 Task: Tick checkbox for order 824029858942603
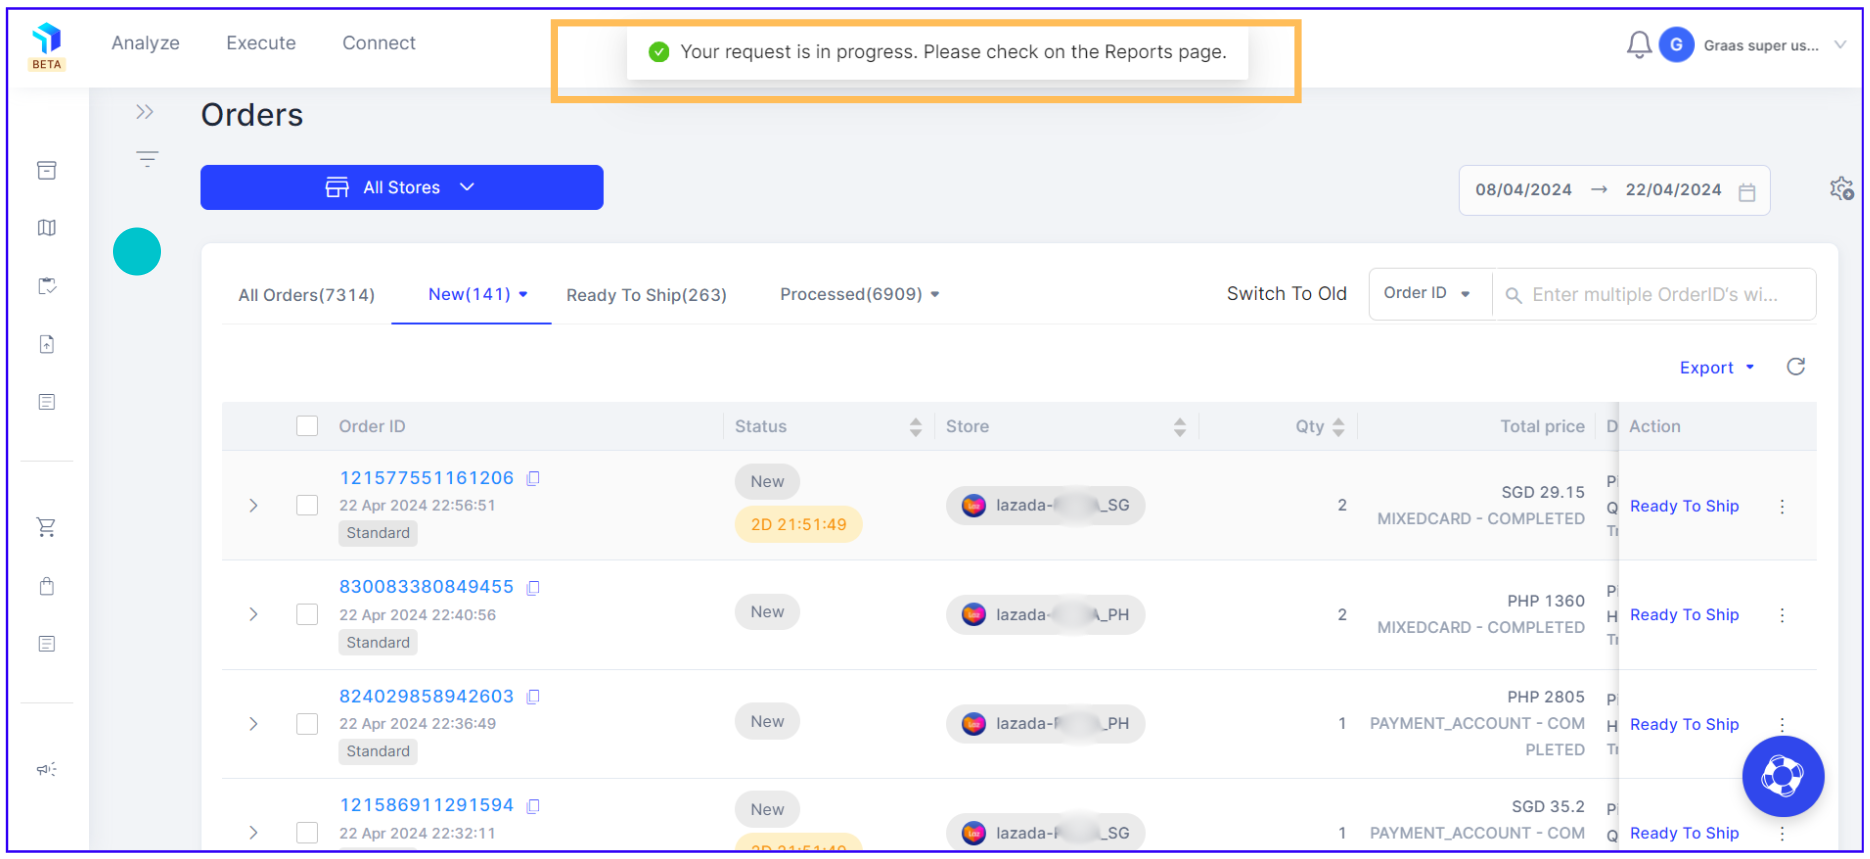pyautogui.click(x=307, y=723)
